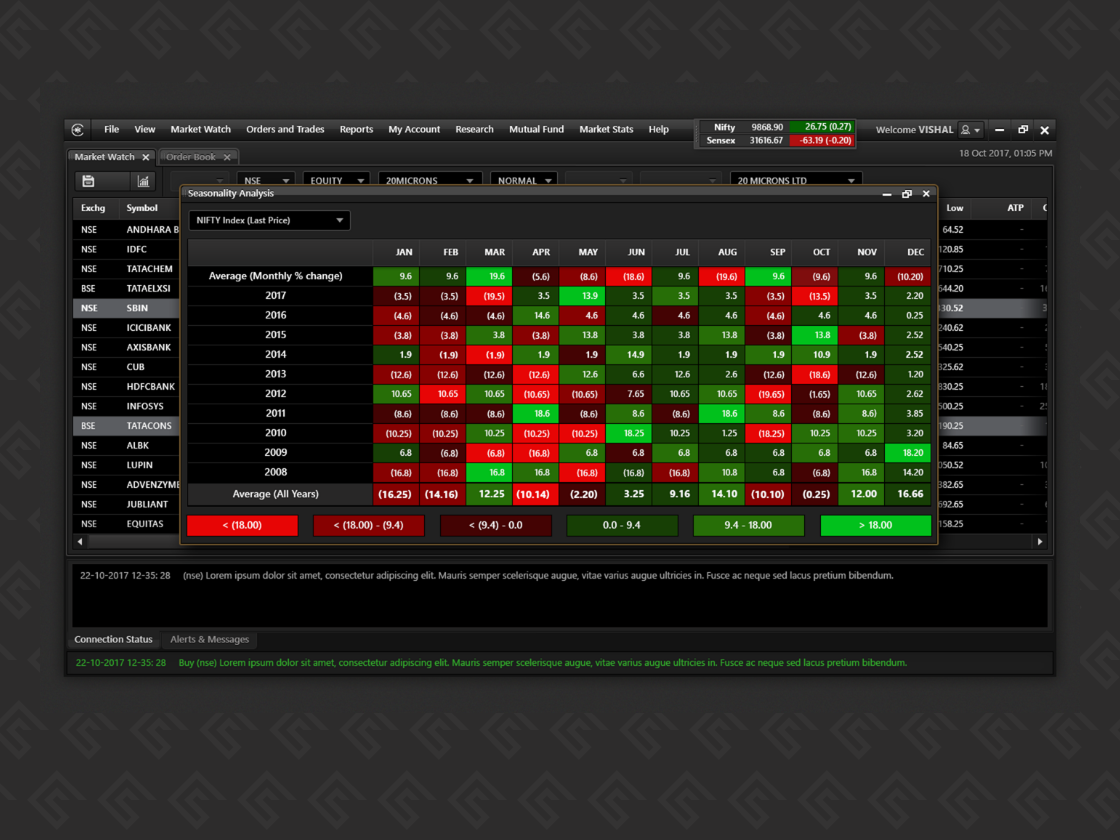Image resolution: width=1120 pixels, height=840 pixels.
Task: Select the ICICIBANK row in Market Watch
Action: [126, 328]
